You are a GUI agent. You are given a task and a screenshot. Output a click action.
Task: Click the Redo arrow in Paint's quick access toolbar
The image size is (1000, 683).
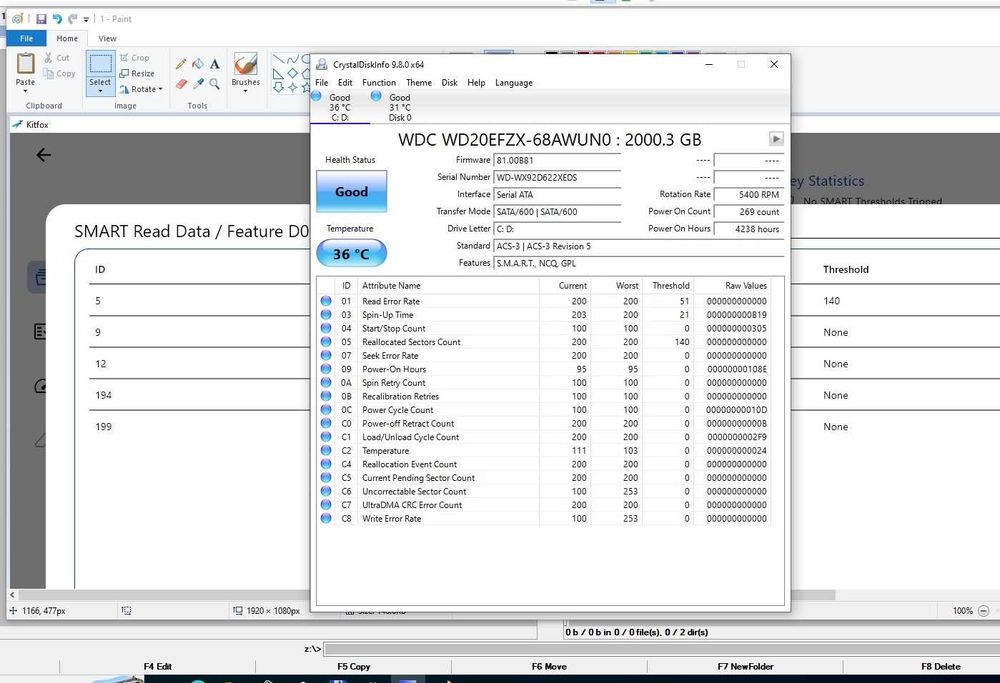(72, 19)
